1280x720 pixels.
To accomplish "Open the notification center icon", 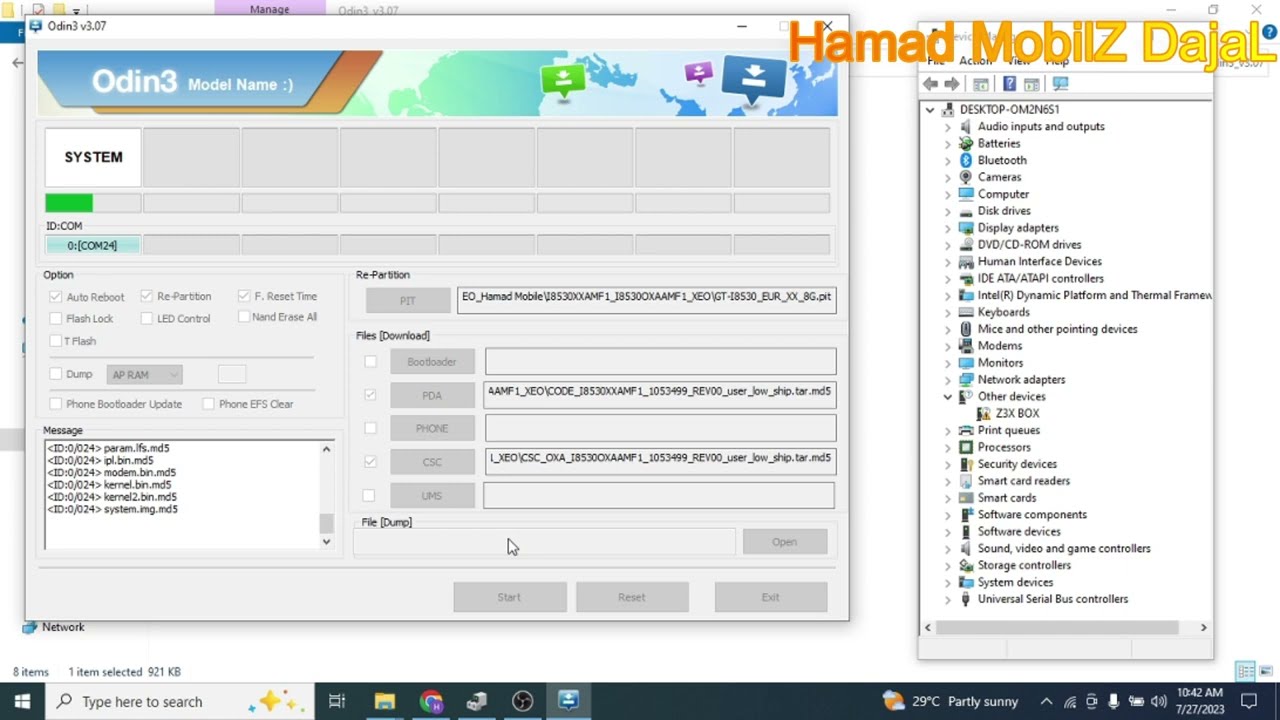I will point(1249,701).
